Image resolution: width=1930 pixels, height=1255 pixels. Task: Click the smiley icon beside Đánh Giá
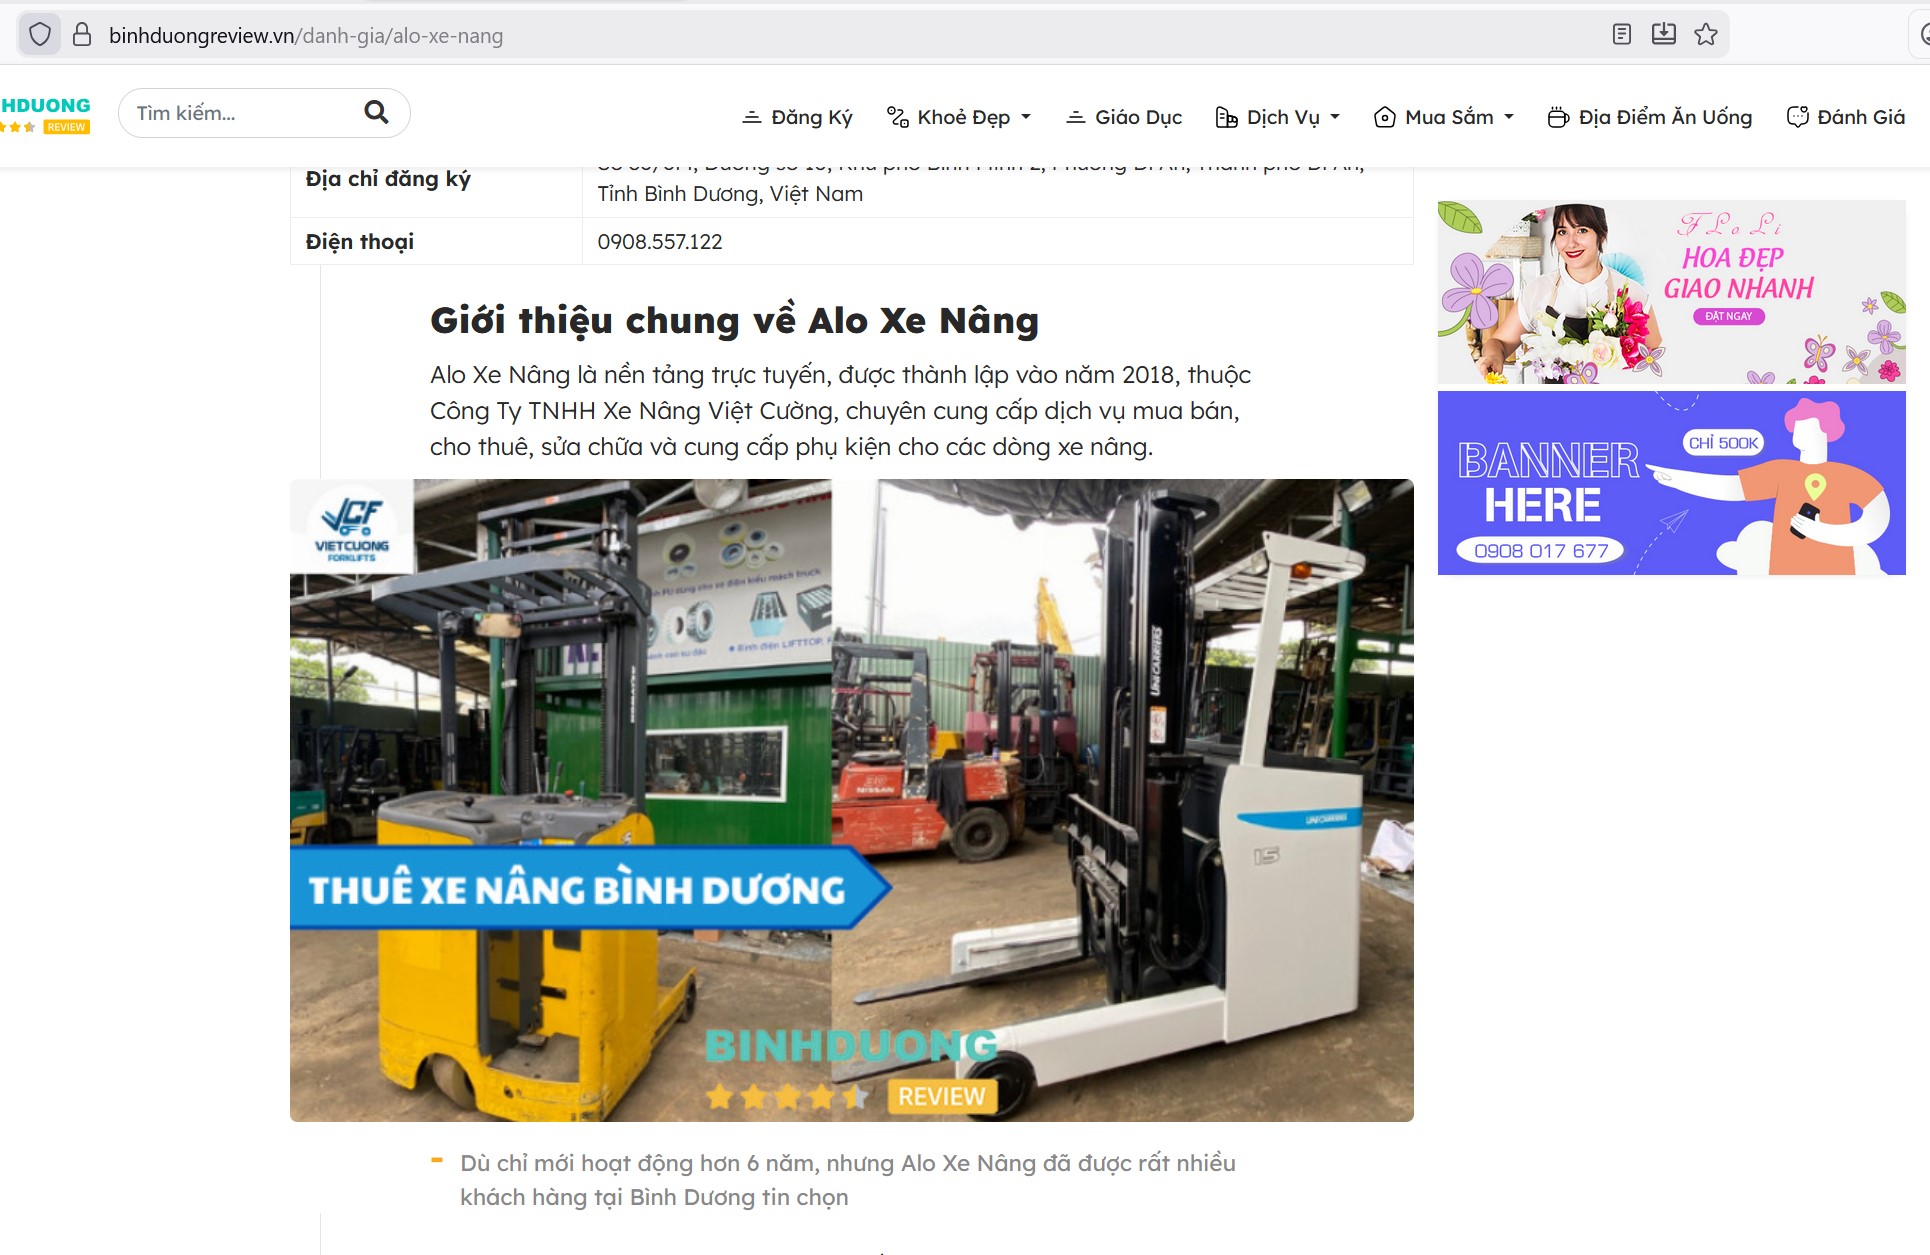click(x=1797, y=116)
